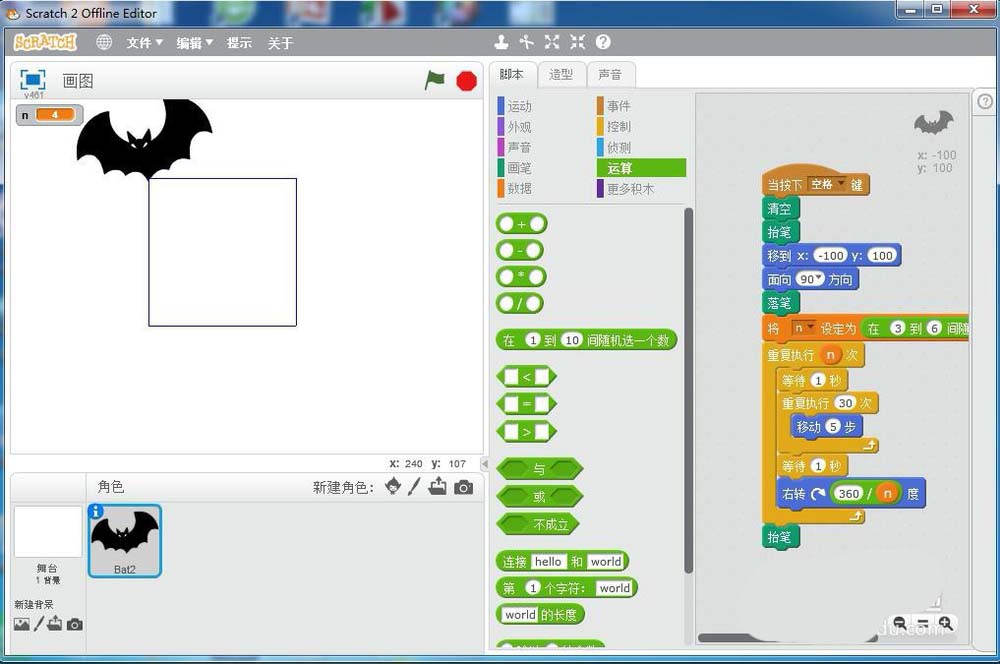Select the Grow sprite tool
The image size is (1000, 664).
tap(552, 42)
